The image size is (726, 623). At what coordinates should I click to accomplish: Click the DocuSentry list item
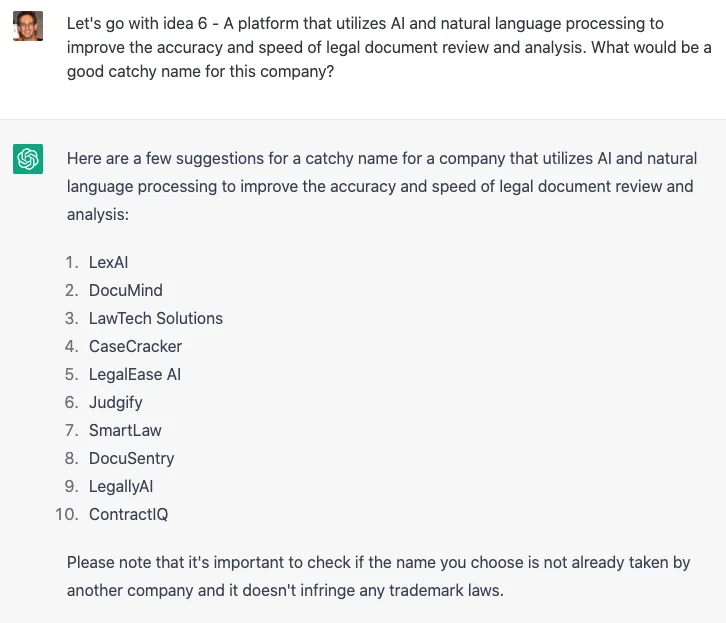pos(131,458)
